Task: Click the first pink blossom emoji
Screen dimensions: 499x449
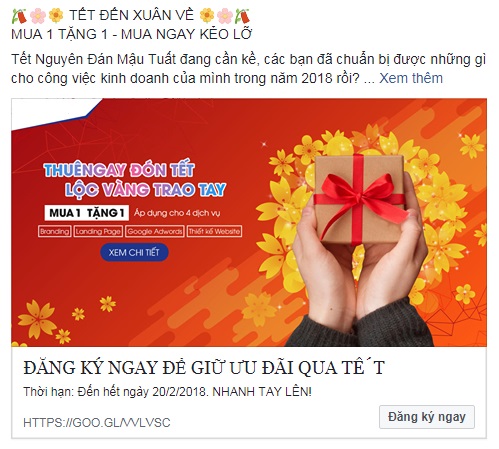Action: 38,16
